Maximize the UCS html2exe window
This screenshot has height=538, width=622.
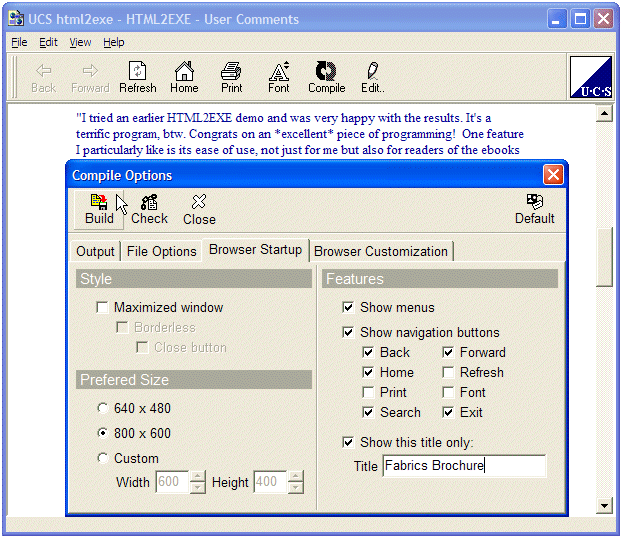pos(580,19)
